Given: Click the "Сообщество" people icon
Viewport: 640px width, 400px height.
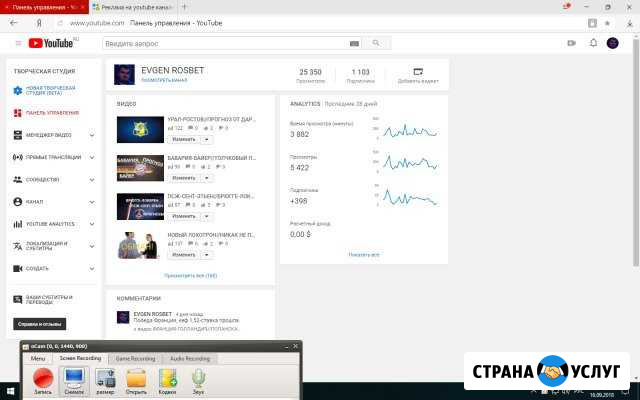Looking at the screenshot, I should click(x=18, y=180).
